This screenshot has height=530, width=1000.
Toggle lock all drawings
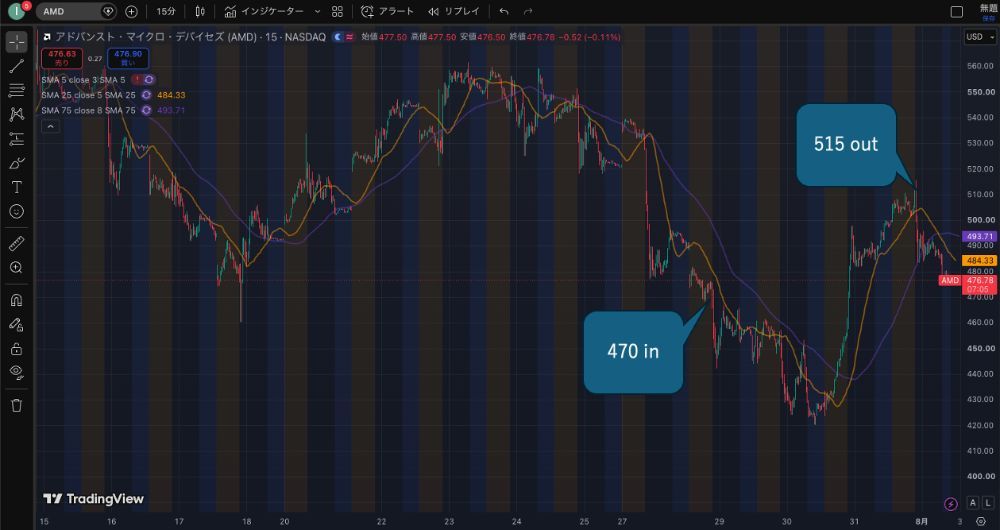point(17,349)
